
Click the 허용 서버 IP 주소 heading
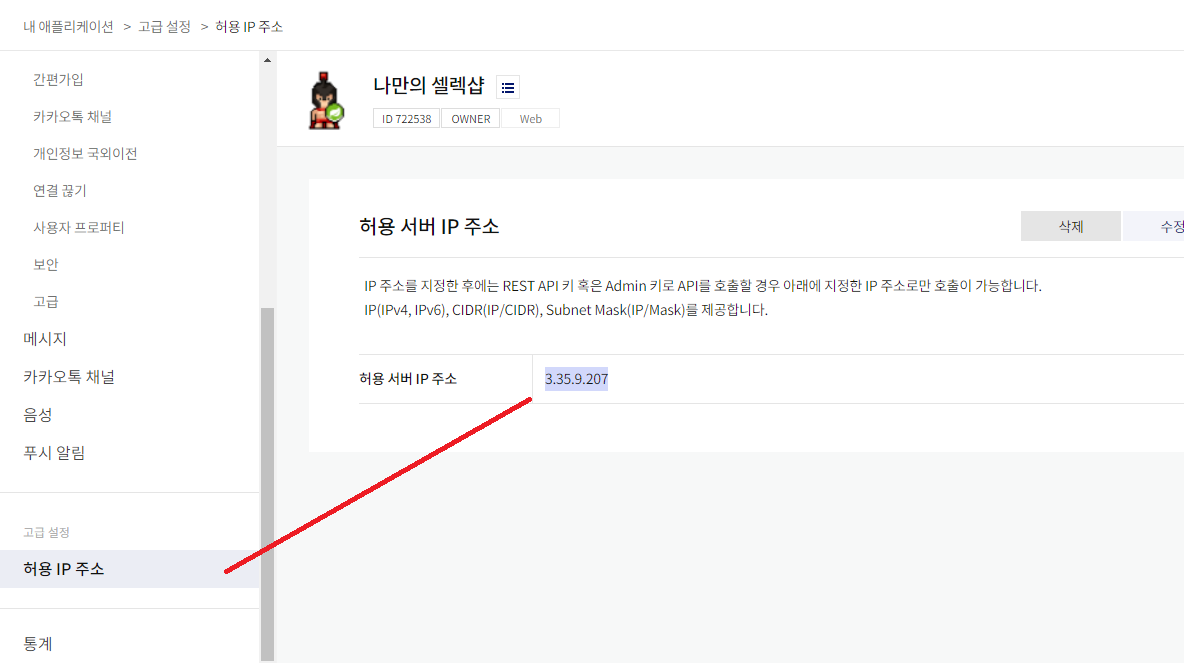(x=429, y=227)
